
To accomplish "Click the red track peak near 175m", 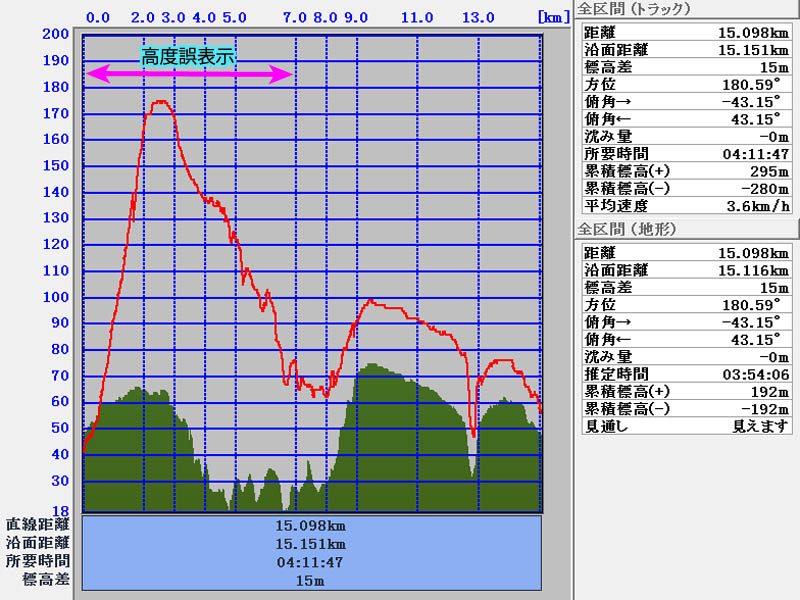I will (x=160, y=103).
